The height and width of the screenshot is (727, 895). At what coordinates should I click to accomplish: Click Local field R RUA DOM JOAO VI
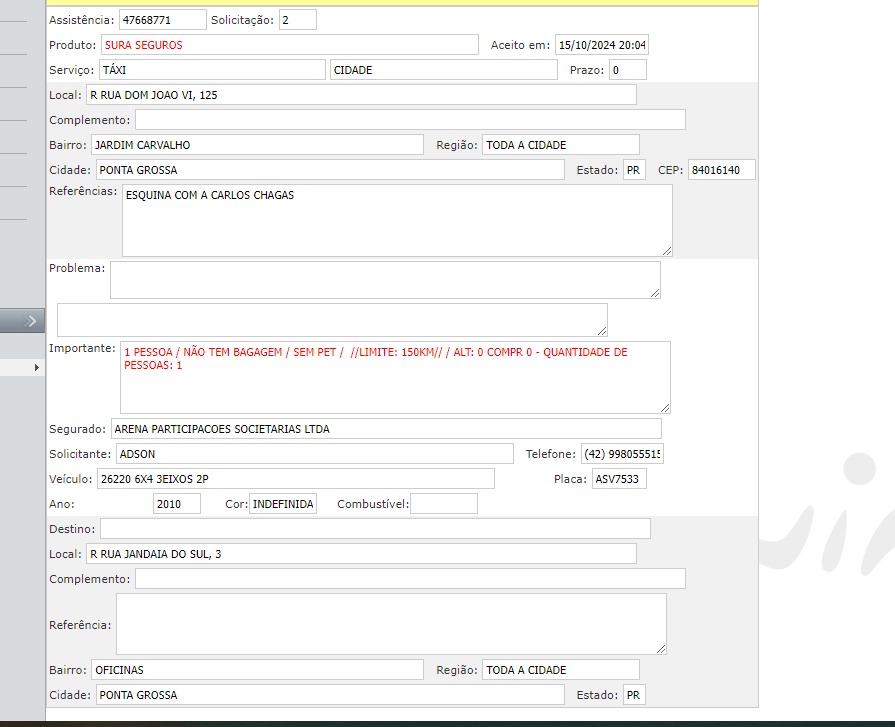(361, 95)
